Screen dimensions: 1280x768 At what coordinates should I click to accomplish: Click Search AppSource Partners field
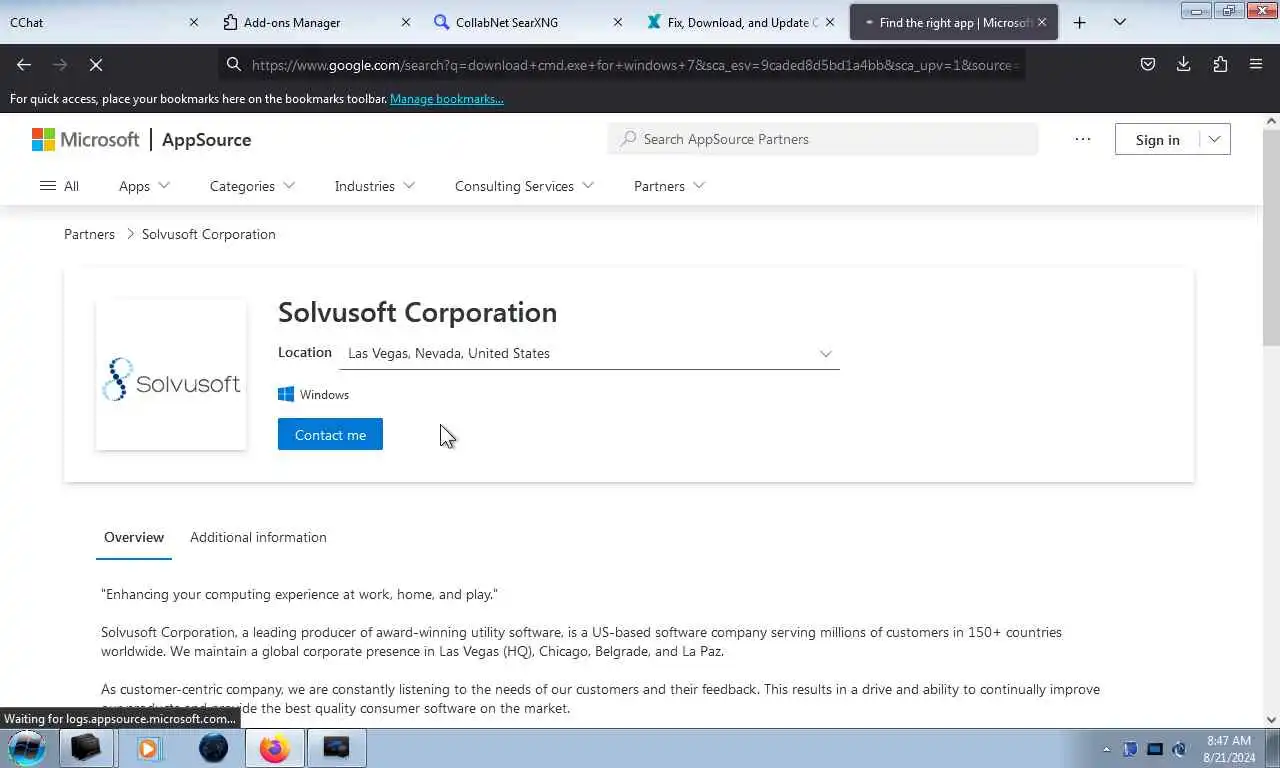pos(823,139)
